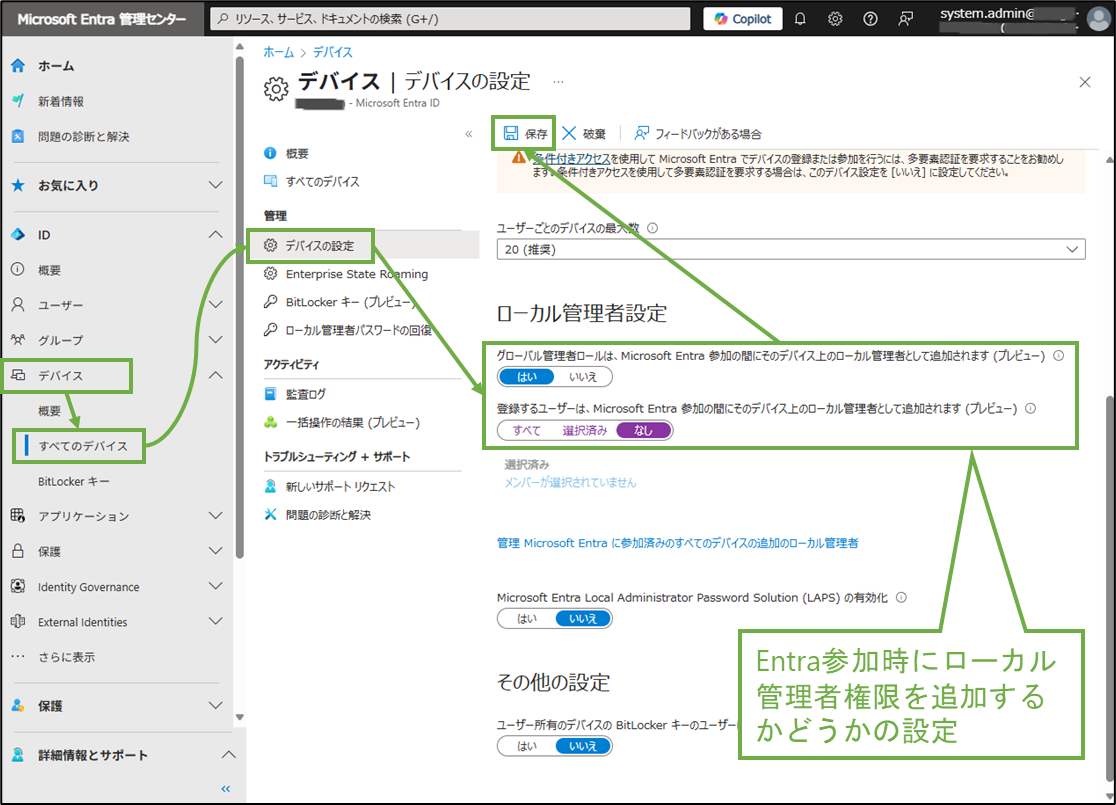Click the Copilot button

pyautogui.click(x=743, y=19)
